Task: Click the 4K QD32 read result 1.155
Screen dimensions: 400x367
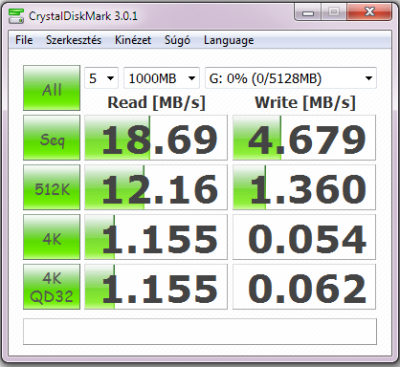Action: pos(156,287)
